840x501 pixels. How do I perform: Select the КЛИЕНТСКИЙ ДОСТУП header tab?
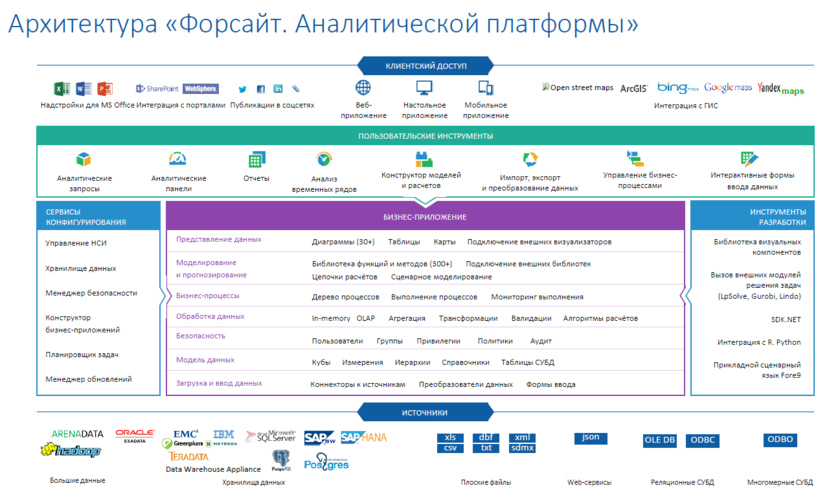tap(426, 65)
